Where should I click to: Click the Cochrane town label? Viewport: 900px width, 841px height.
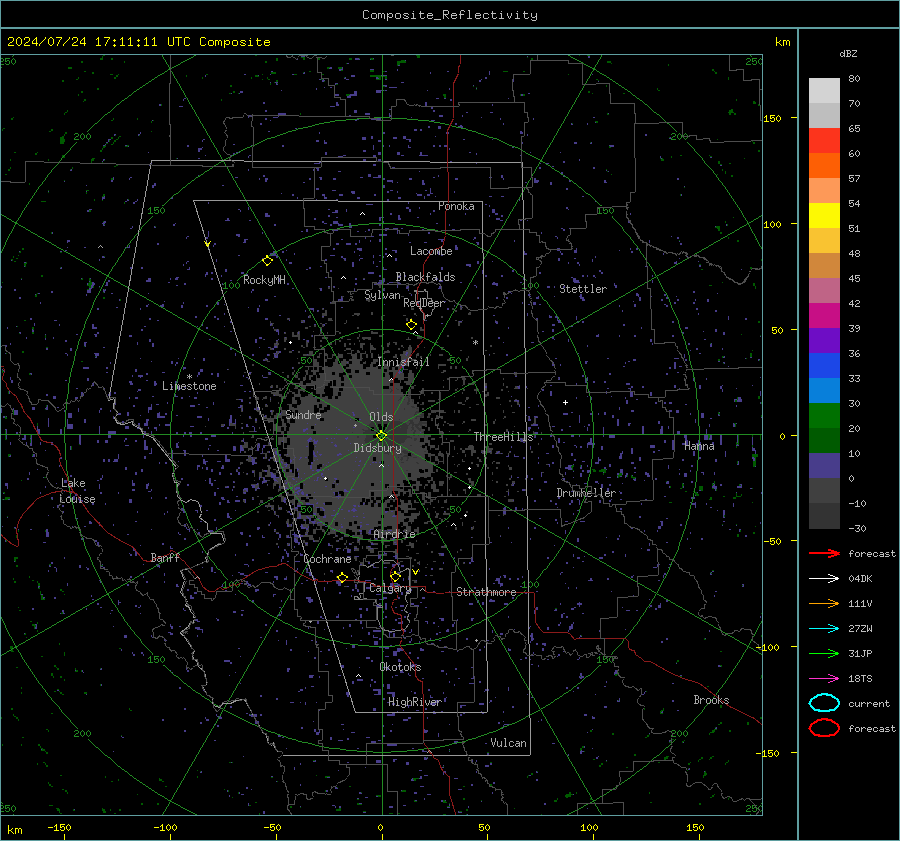pos(327,559)
